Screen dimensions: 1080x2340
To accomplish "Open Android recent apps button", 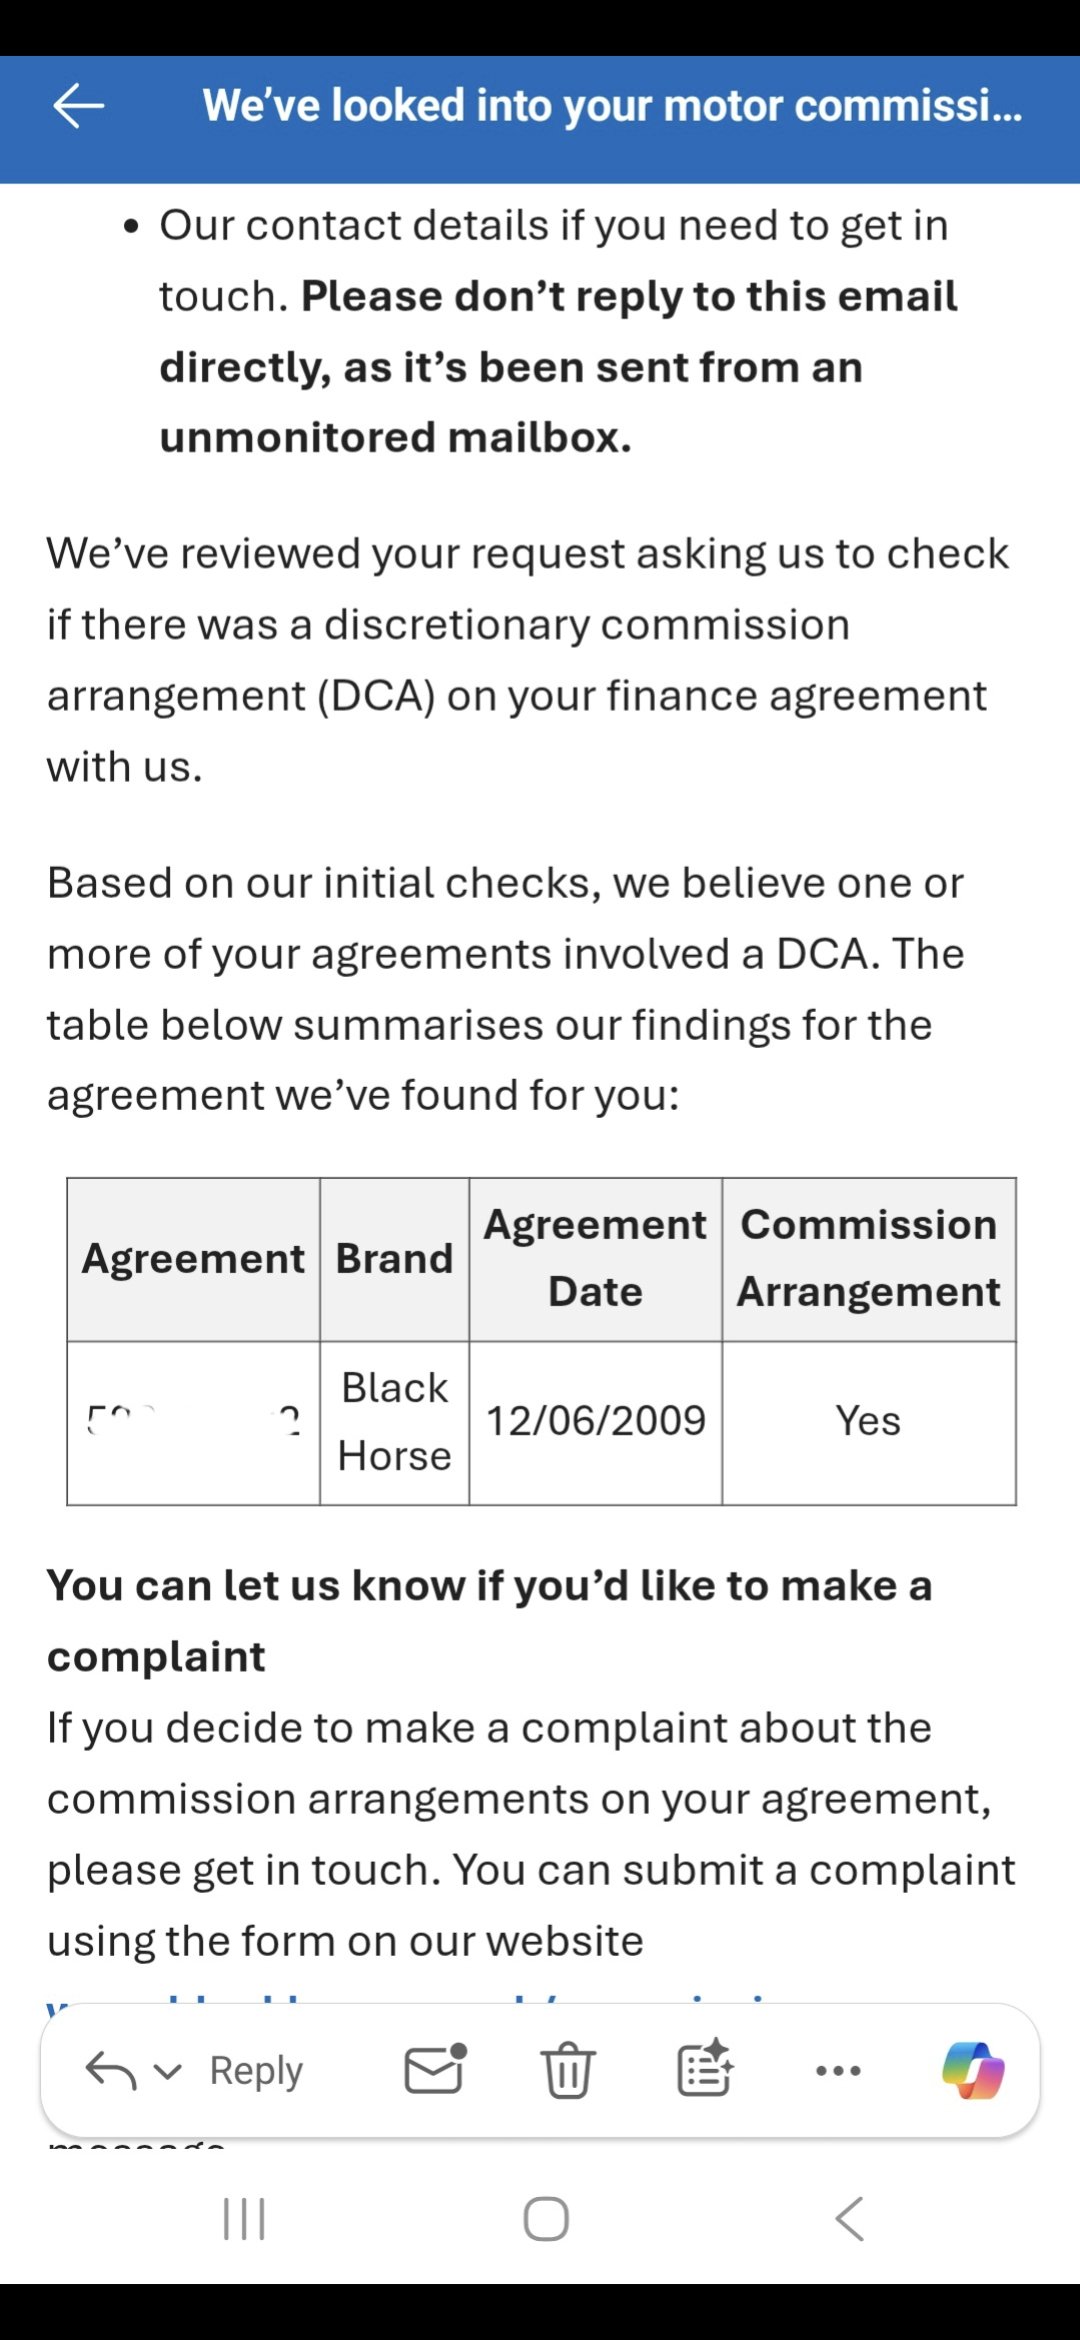I will tap(244, 2218).
